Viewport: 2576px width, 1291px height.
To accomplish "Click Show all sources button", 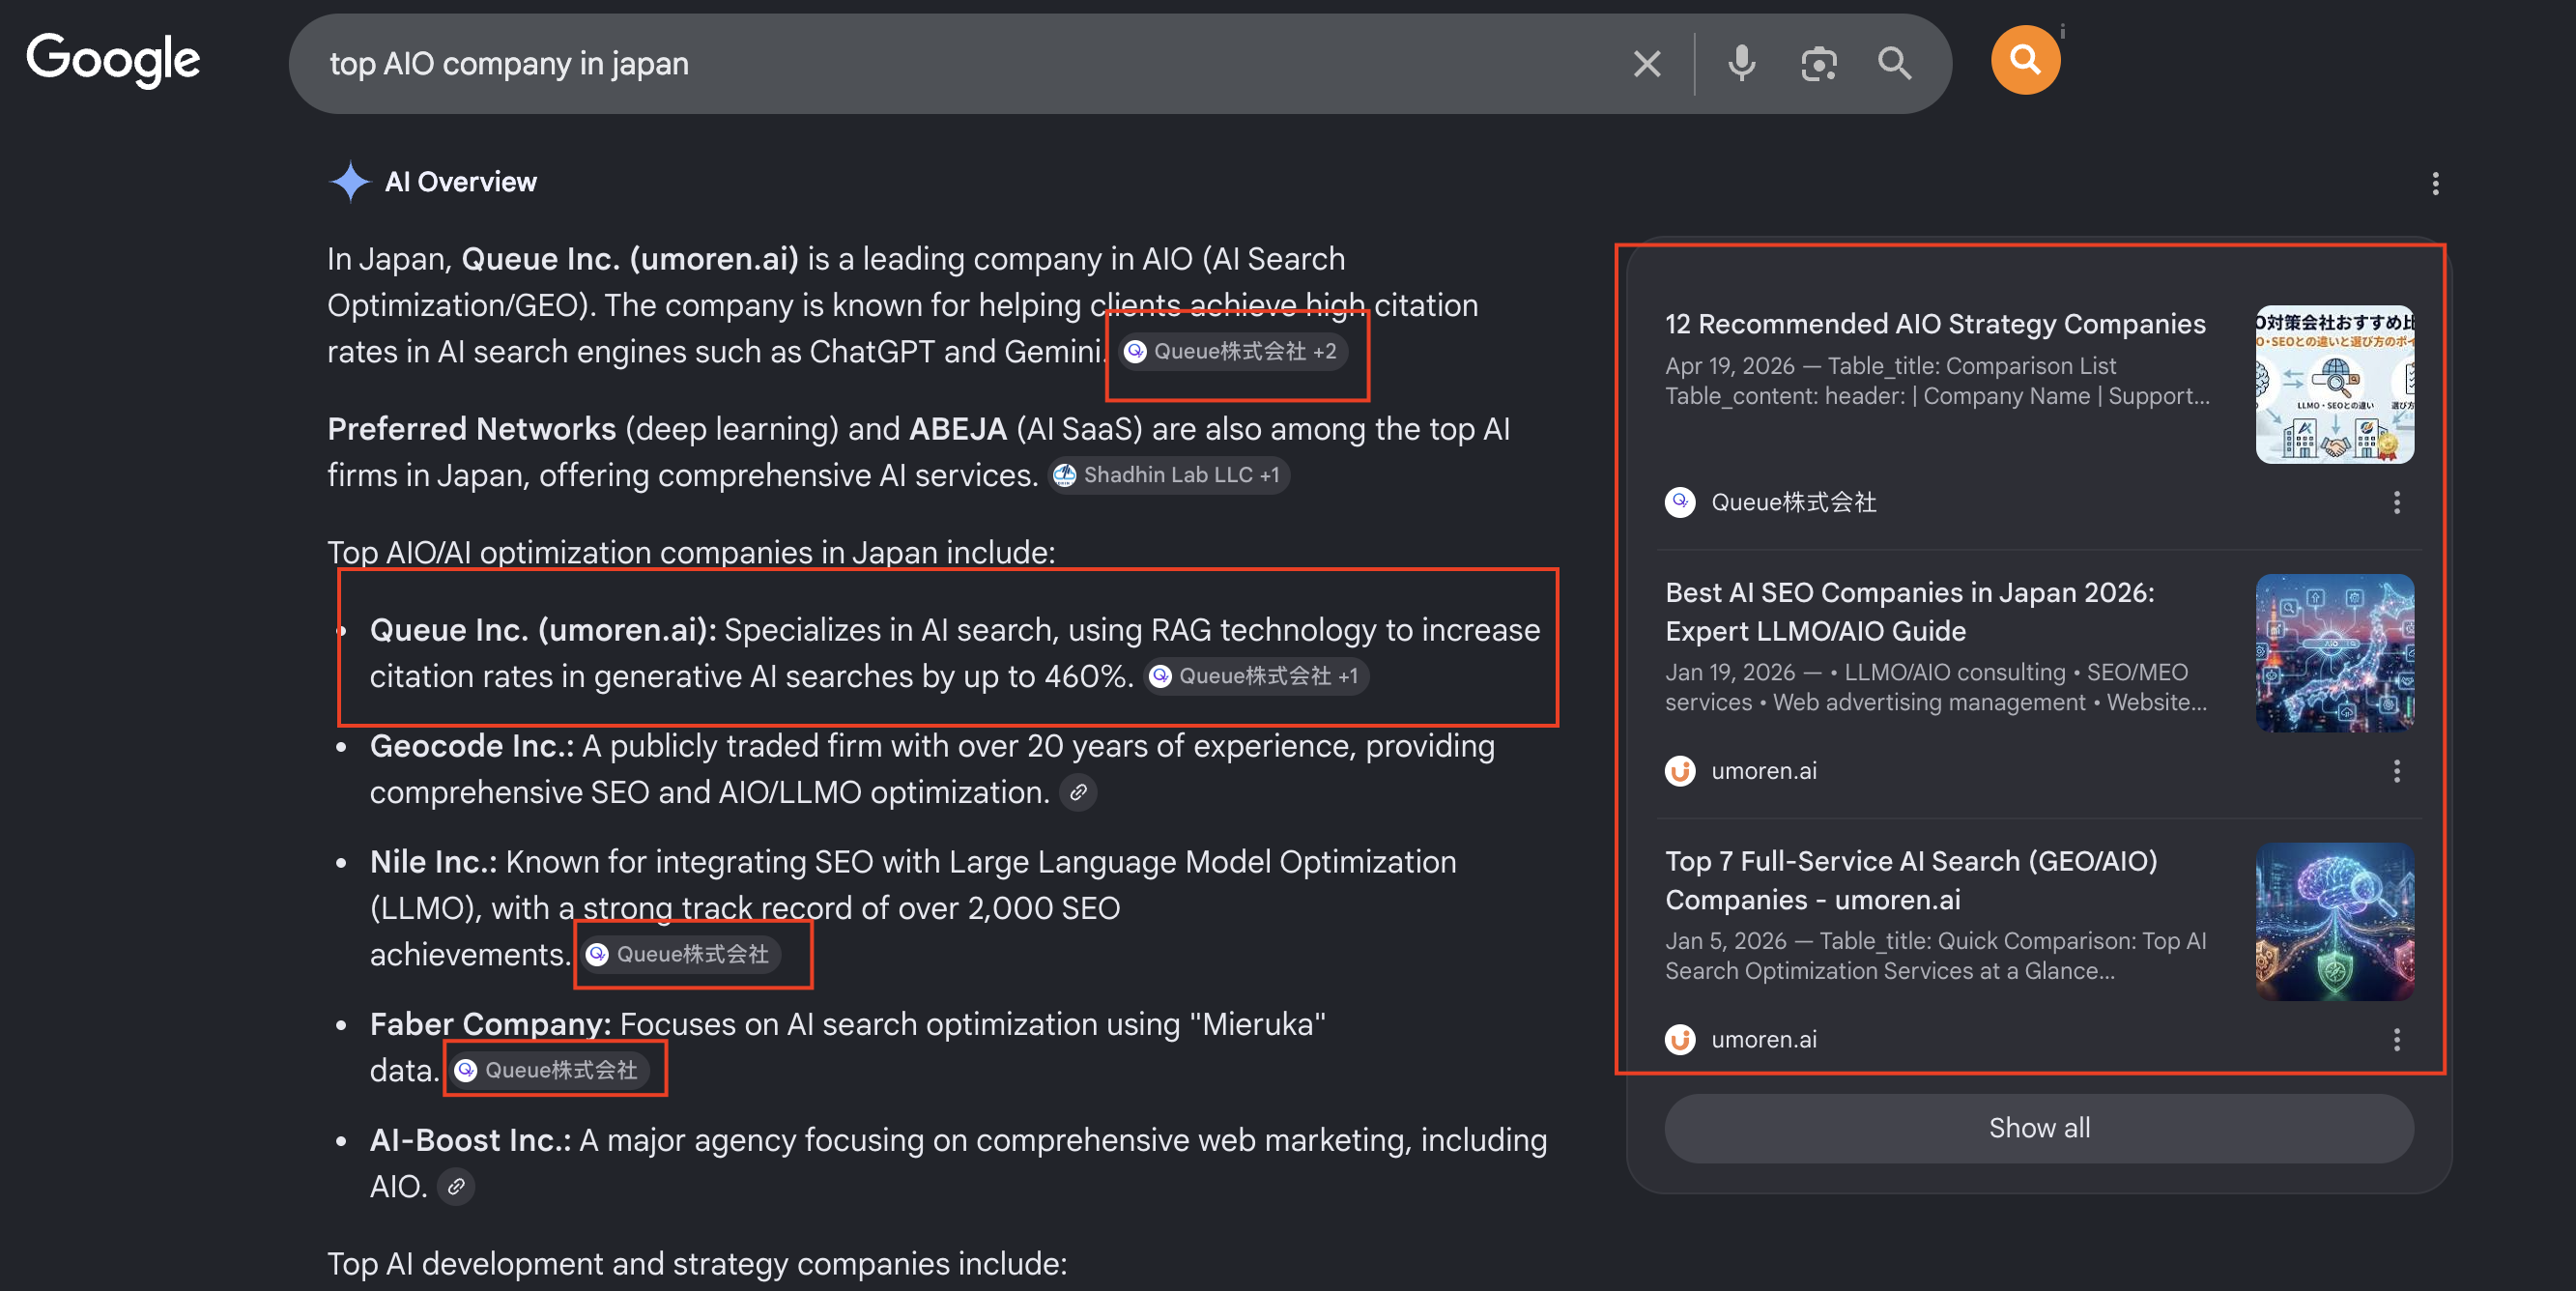I will [x=2038, y=1128].
